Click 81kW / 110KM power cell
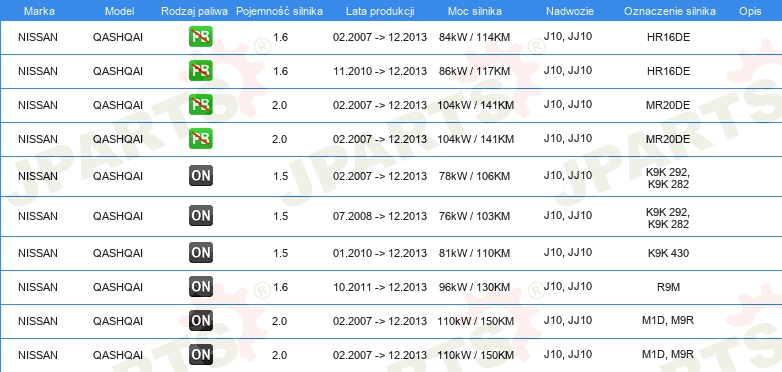The image size is (782, 372). (x=474, y=253)
